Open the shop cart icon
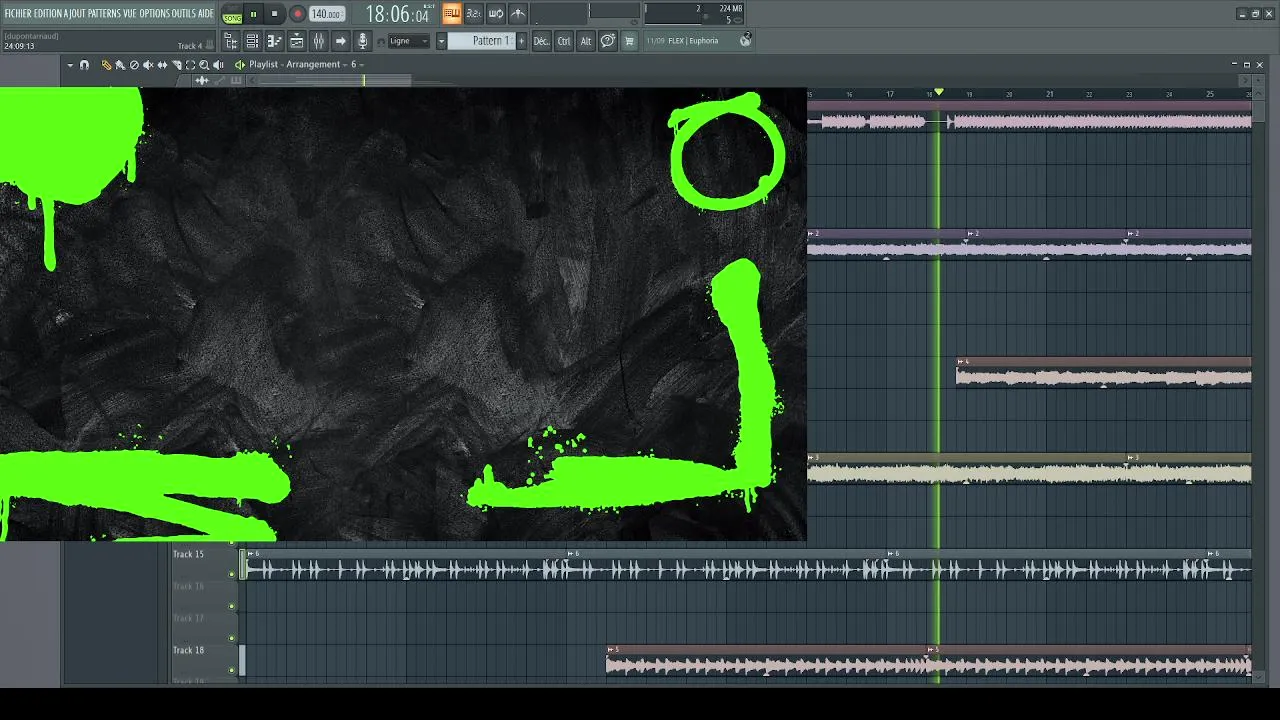 (629, 41)
